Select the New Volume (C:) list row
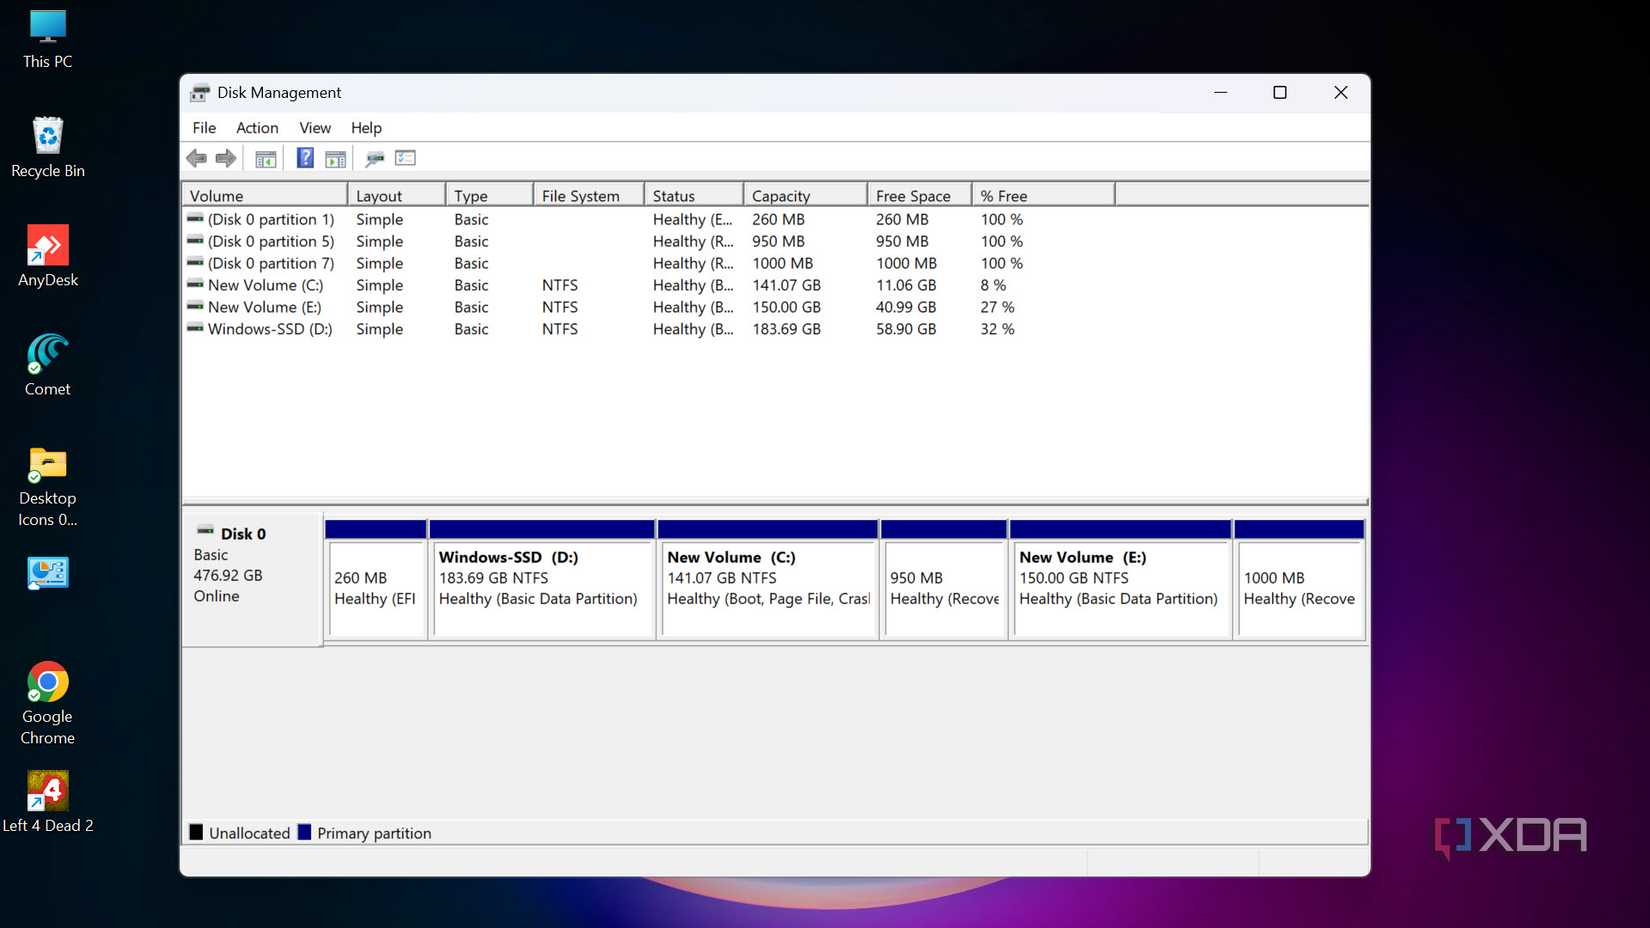 775,285
